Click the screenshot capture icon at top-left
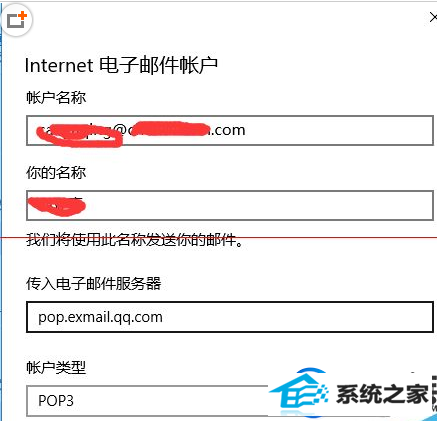The image size is (437, 421). pos(17,20)
